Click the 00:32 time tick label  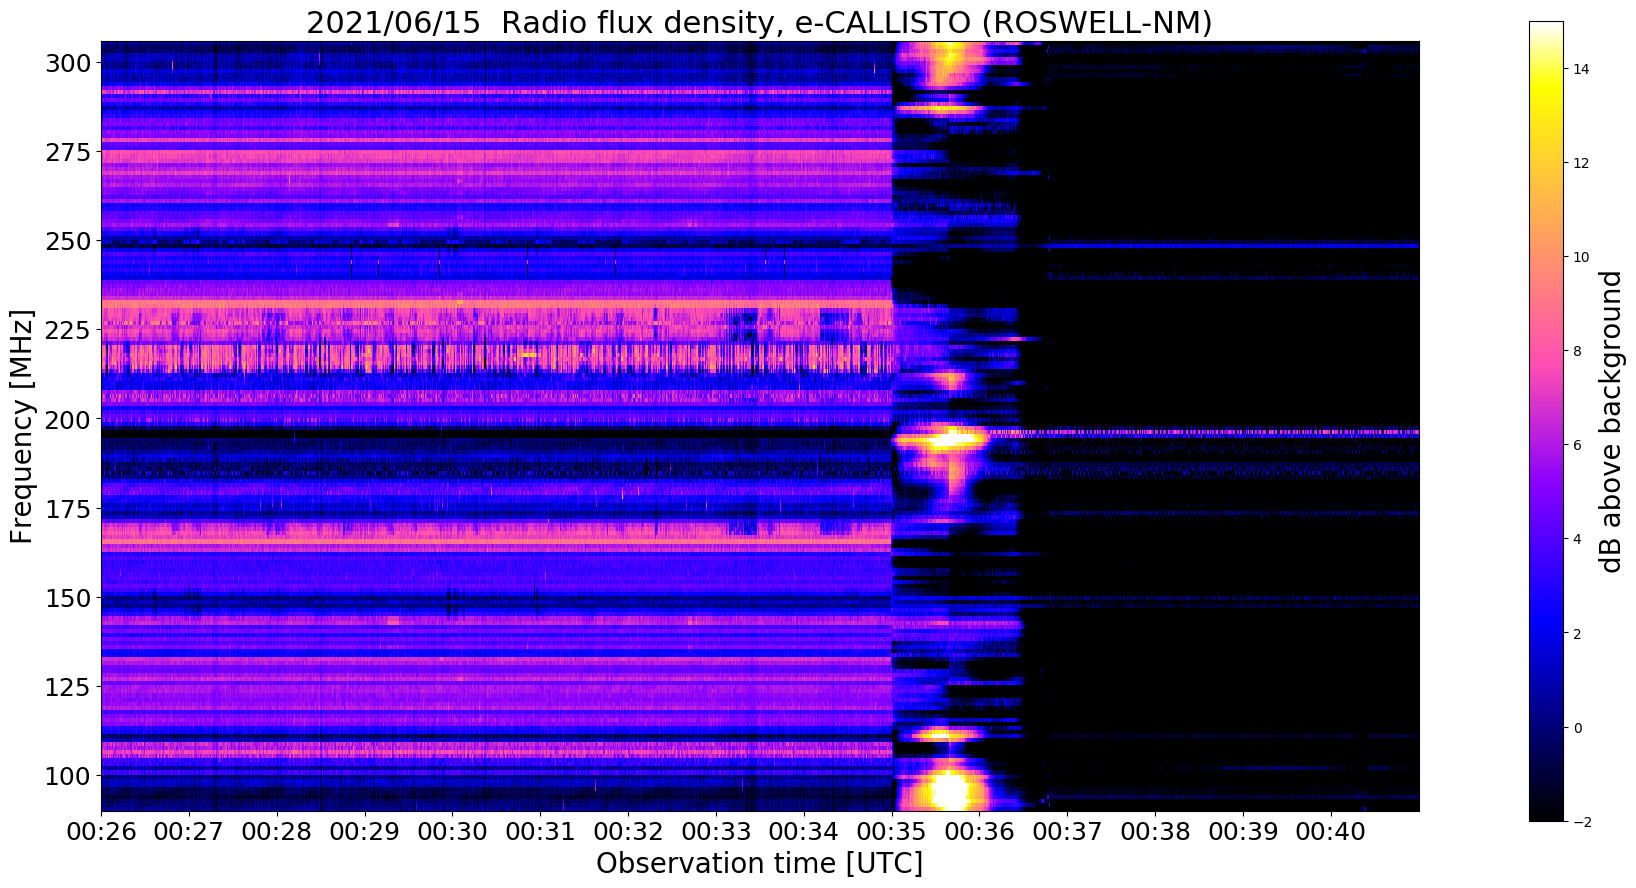(628, 832)
